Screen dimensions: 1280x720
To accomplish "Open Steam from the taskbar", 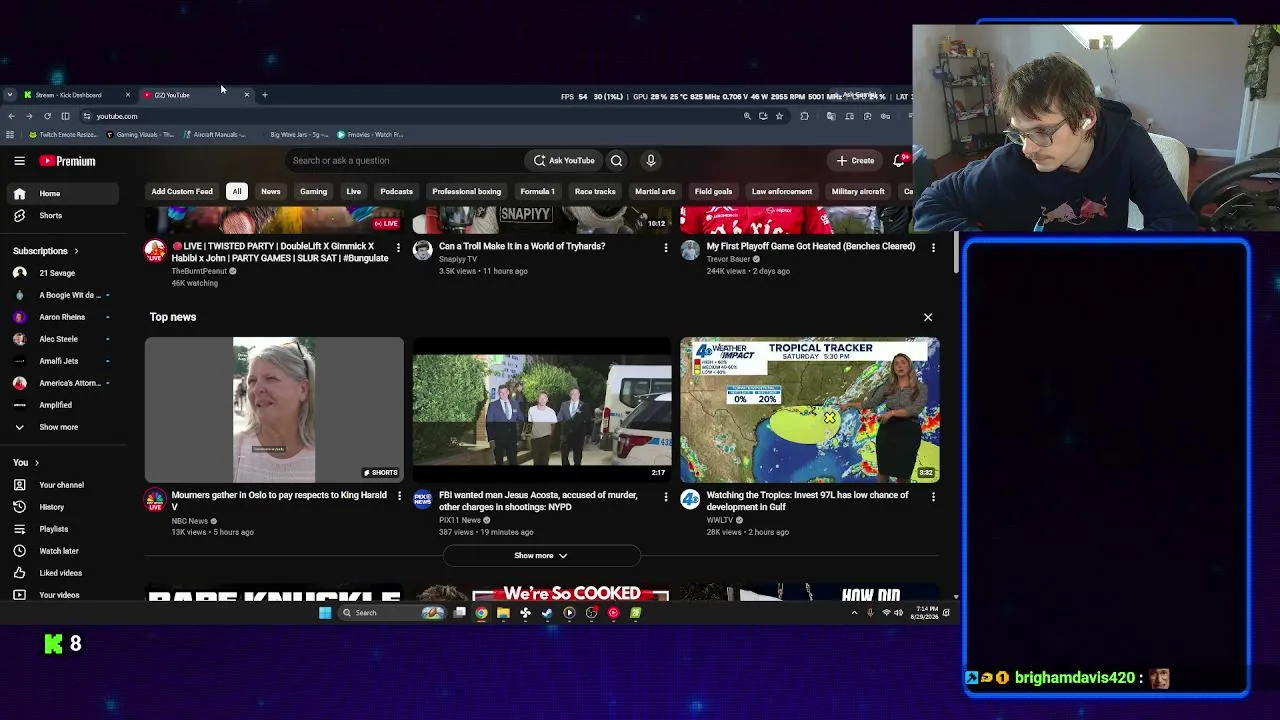I will (x=547, y=613).
